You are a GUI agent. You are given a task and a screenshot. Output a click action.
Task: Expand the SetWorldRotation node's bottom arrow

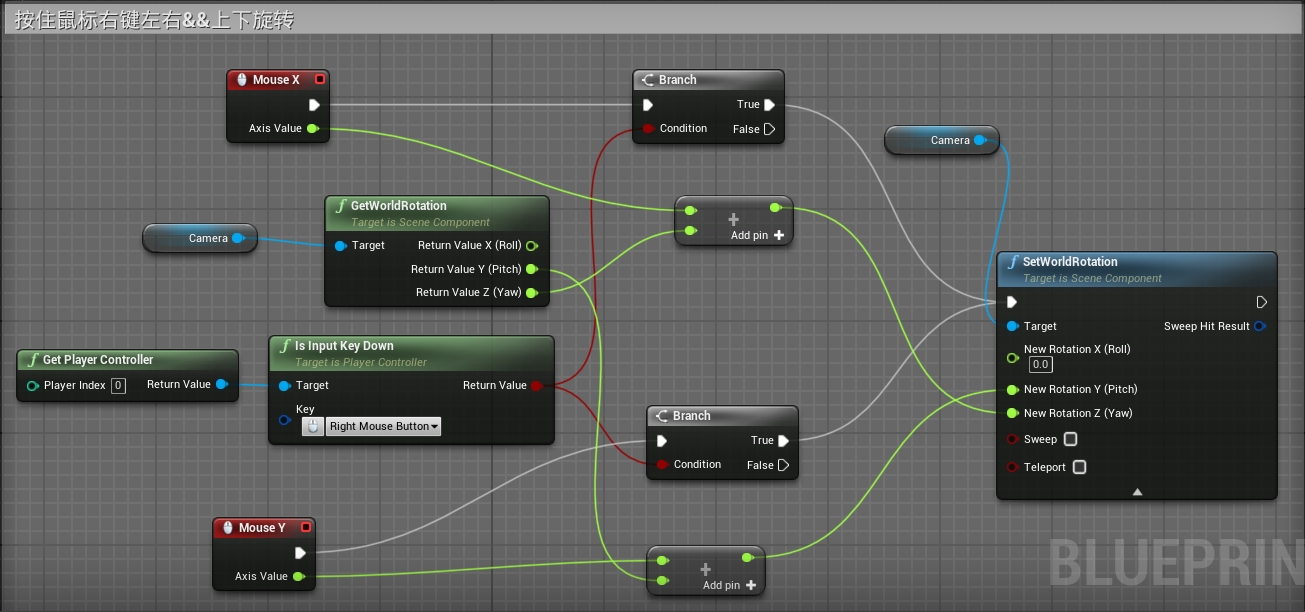click(x=1137, y=491)
